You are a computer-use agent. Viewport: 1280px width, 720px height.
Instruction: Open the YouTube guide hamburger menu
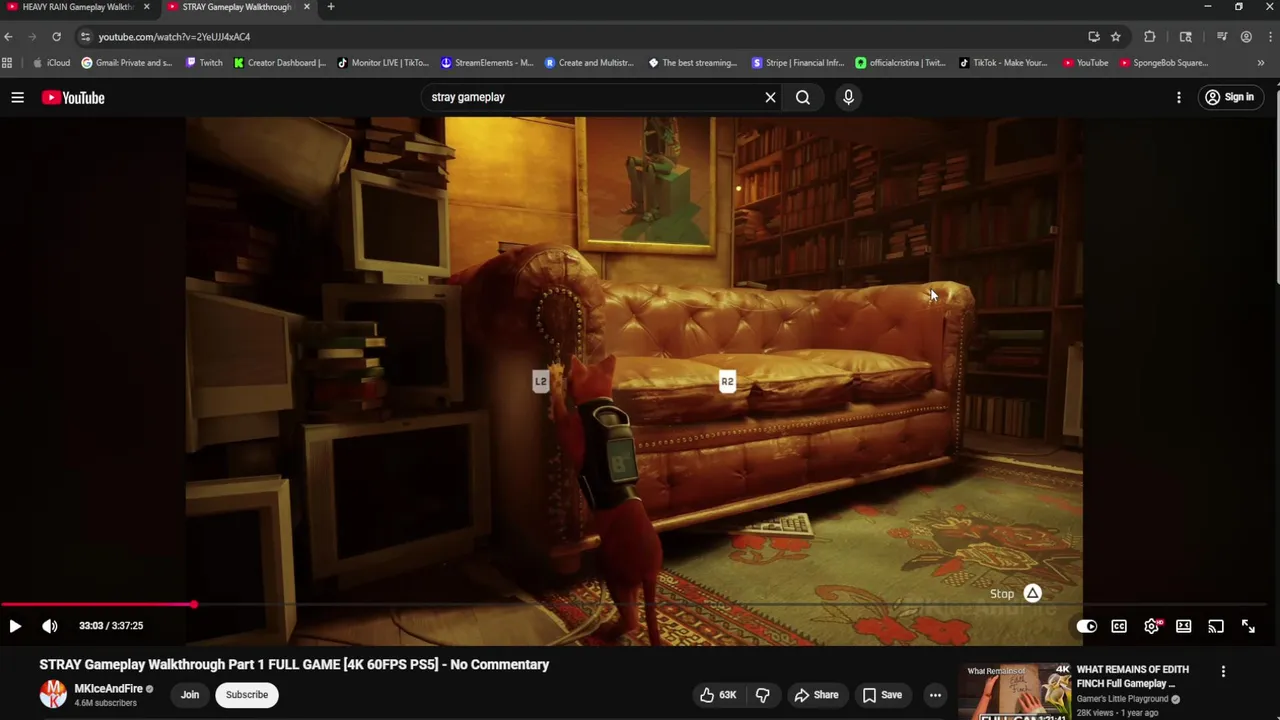17,97
